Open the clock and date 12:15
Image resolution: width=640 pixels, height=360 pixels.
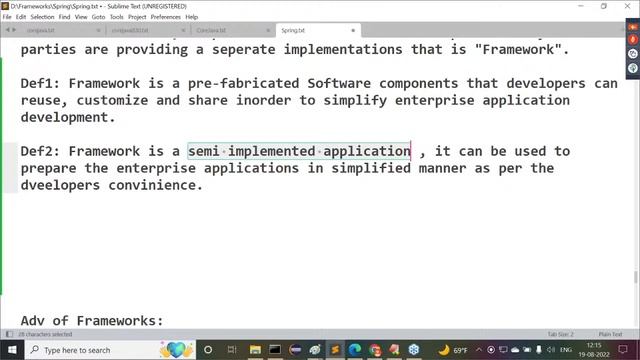[594, 350]
